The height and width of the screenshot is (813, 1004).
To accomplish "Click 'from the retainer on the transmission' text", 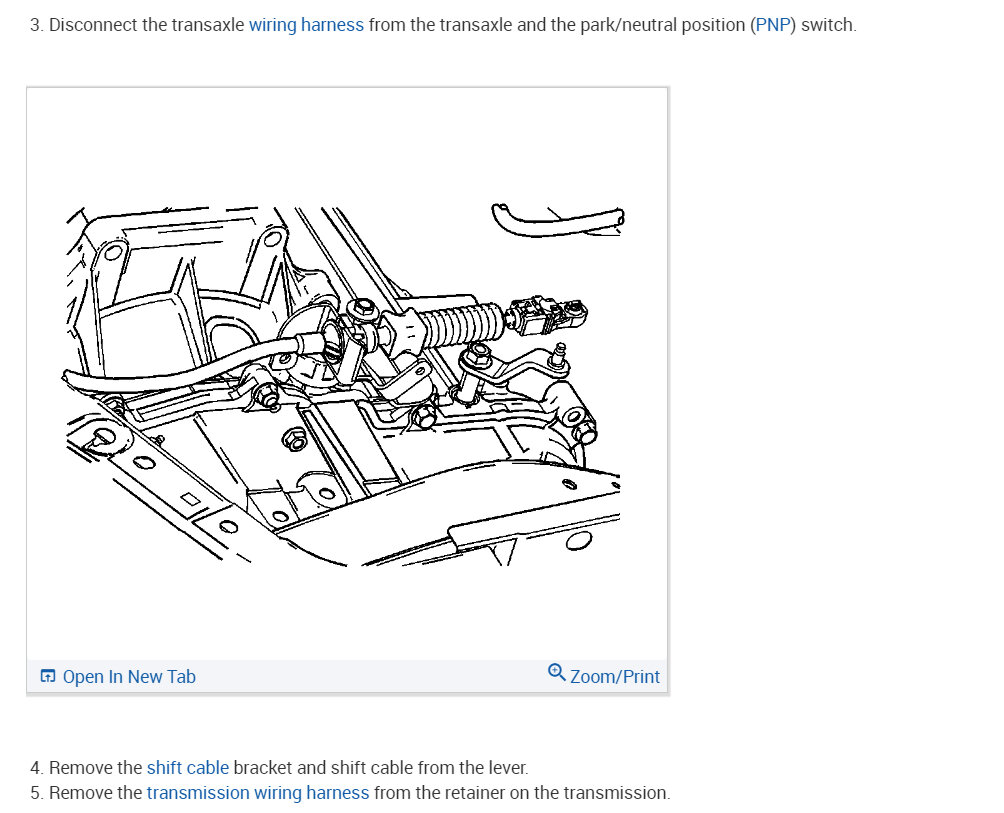I will coord(522,793).
